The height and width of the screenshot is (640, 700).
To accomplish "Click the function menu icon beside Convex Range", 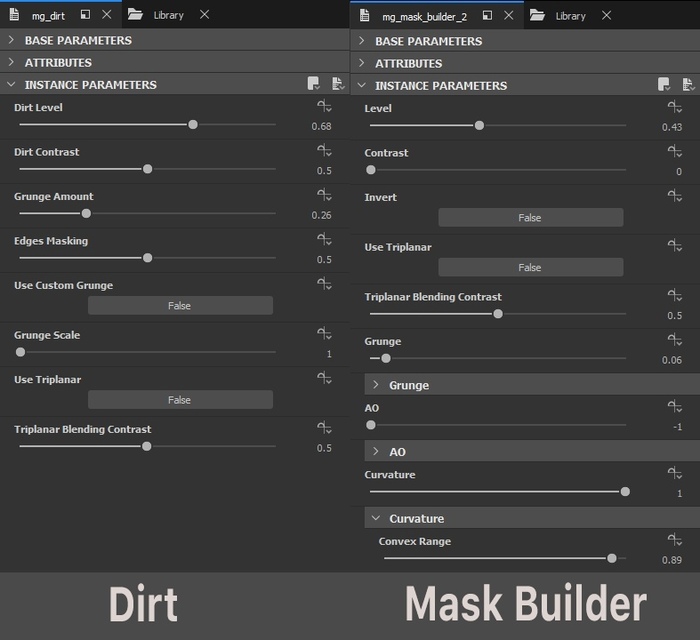I will pyautogui.click(x=674, y=541).
